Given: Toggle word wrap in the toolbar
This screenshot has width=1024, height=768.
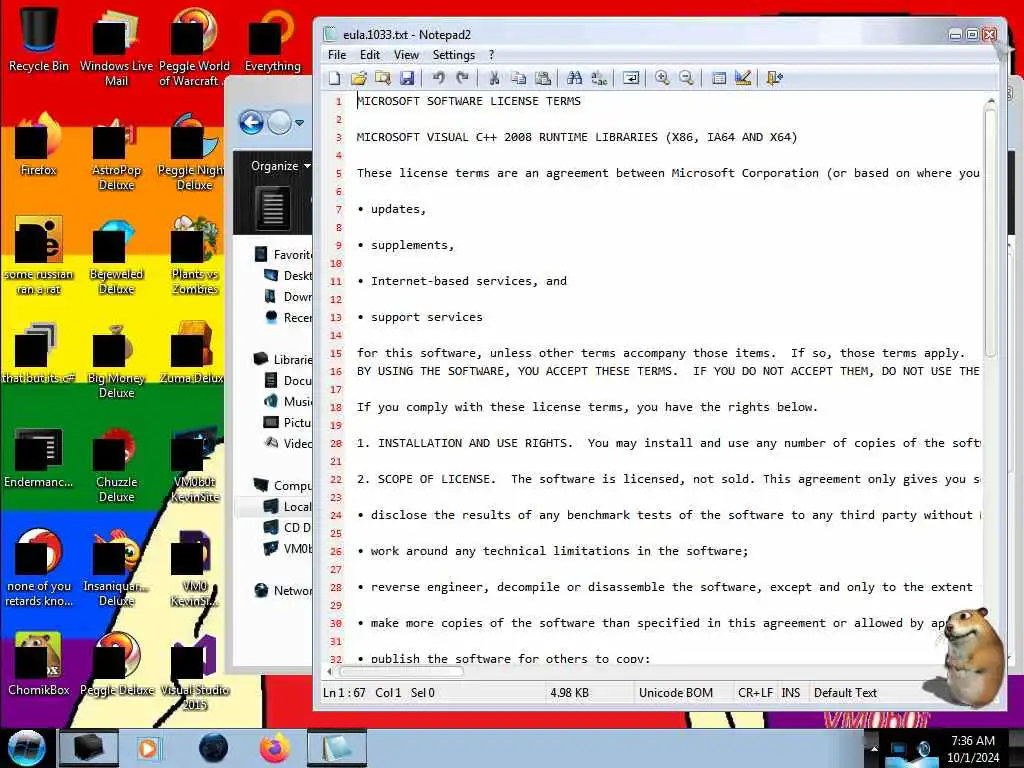Looking at the screenshot, I should [x=631, y=78].
